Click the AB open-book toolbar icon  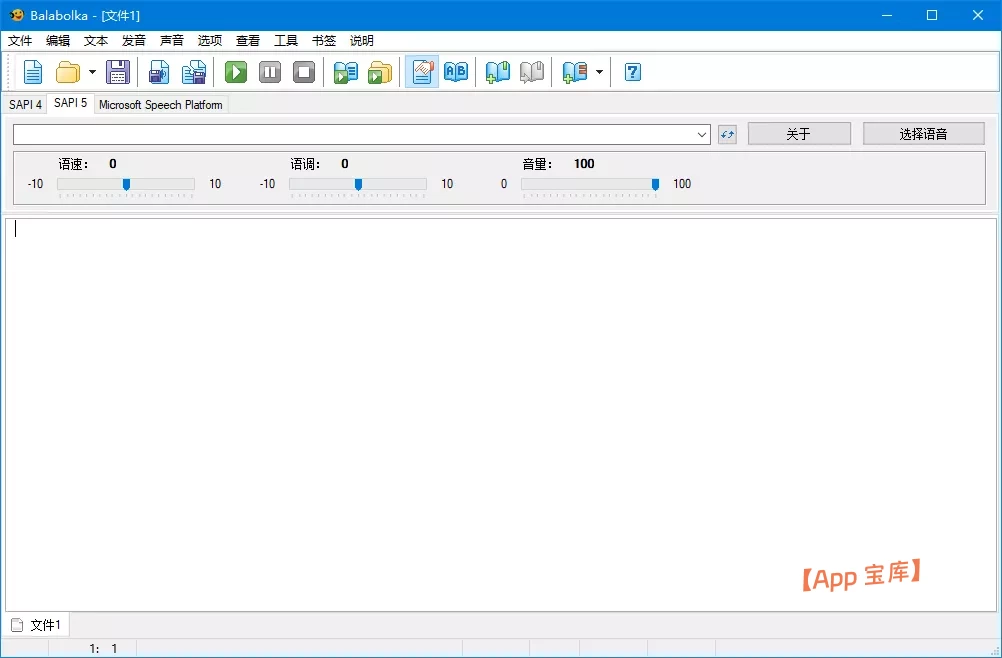[x=456, y=72]
